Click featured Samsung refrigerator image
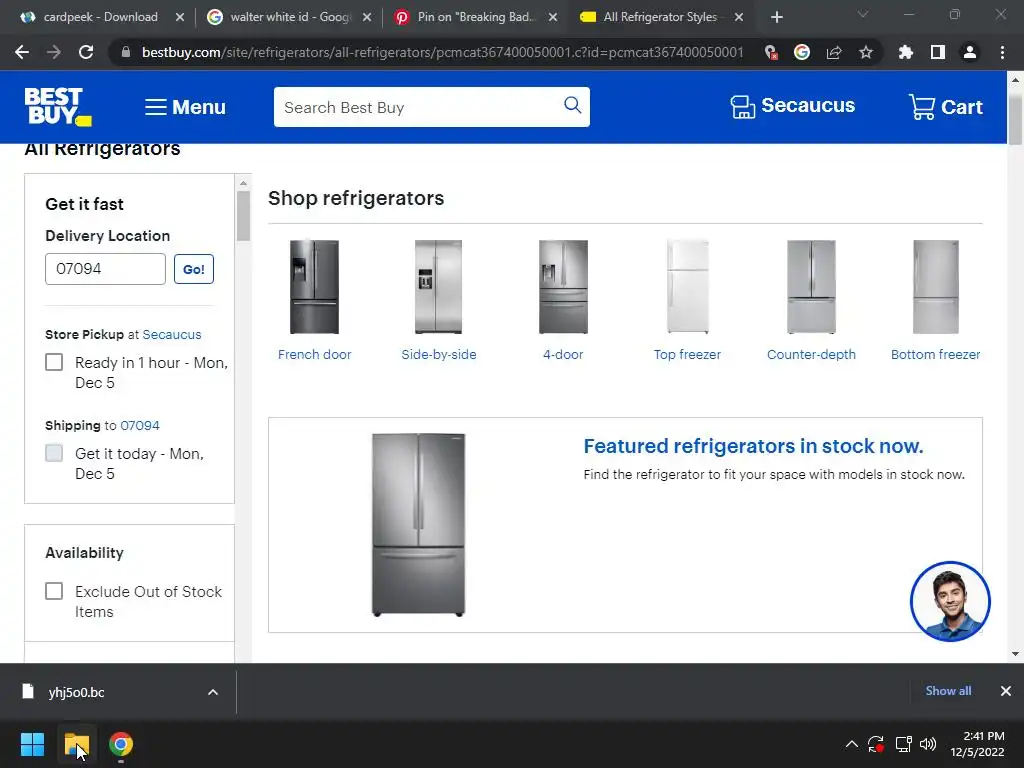The width and height of the screenshot is (1024, 768). (418, 524)
